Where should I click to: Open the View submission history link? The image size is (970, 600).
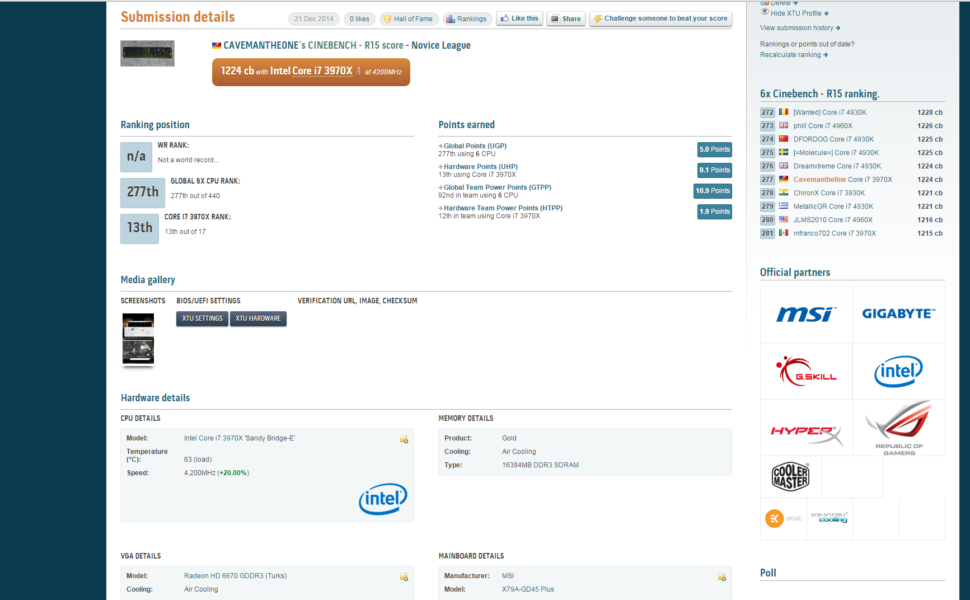tap(800, 28)
